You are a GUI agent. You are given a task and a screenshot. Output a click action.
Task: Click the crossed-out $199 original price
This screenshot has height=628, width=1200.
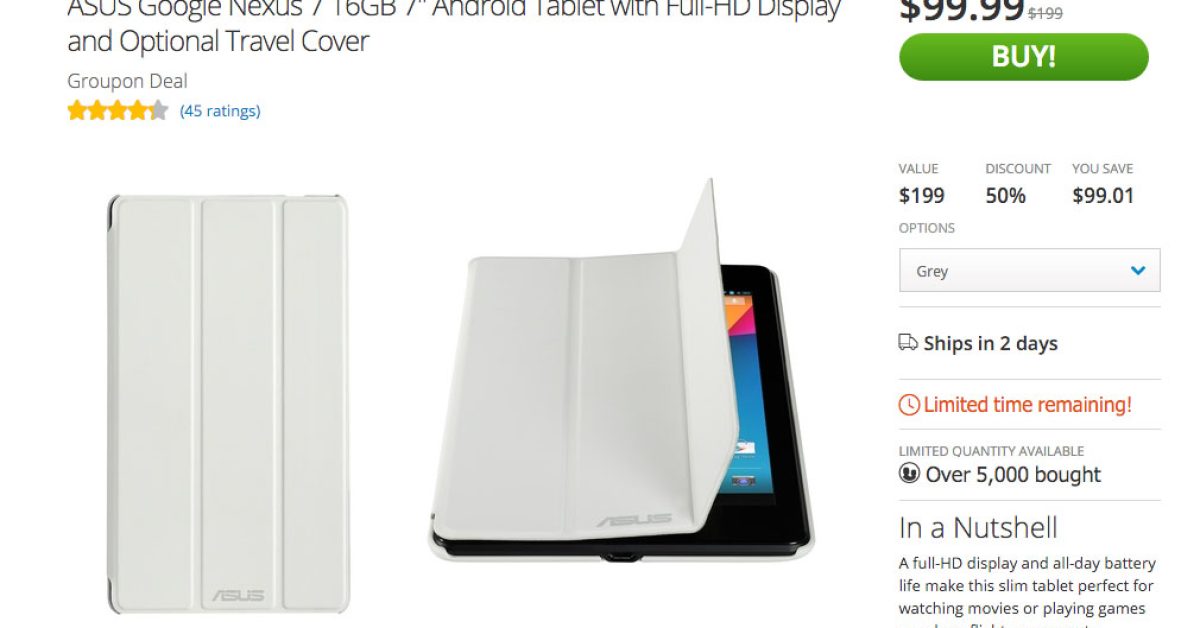[1046, 14]
